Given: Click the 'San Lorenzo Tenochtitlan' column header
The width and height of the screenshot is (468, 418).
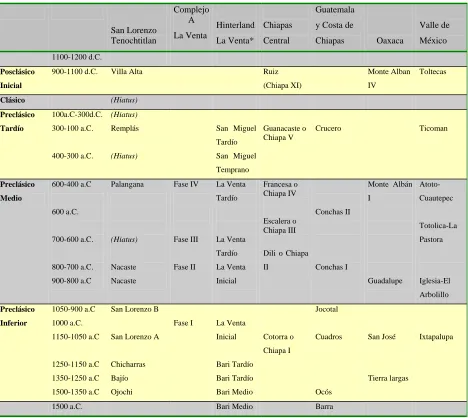Looking at the screenshot, I should [133, 35].
